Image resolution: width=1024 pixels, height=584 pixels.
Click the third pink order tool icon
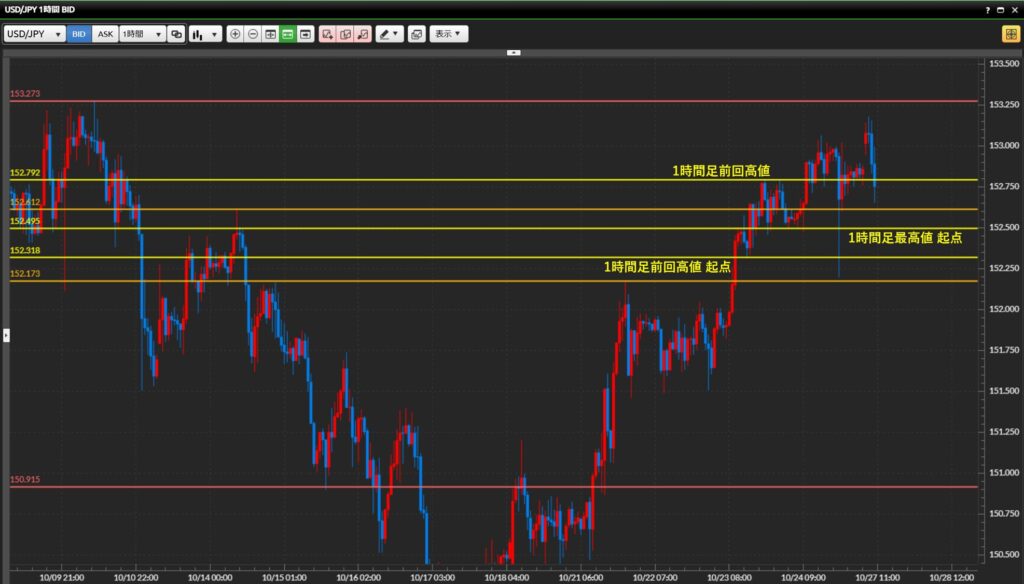[x=362, y=34]
